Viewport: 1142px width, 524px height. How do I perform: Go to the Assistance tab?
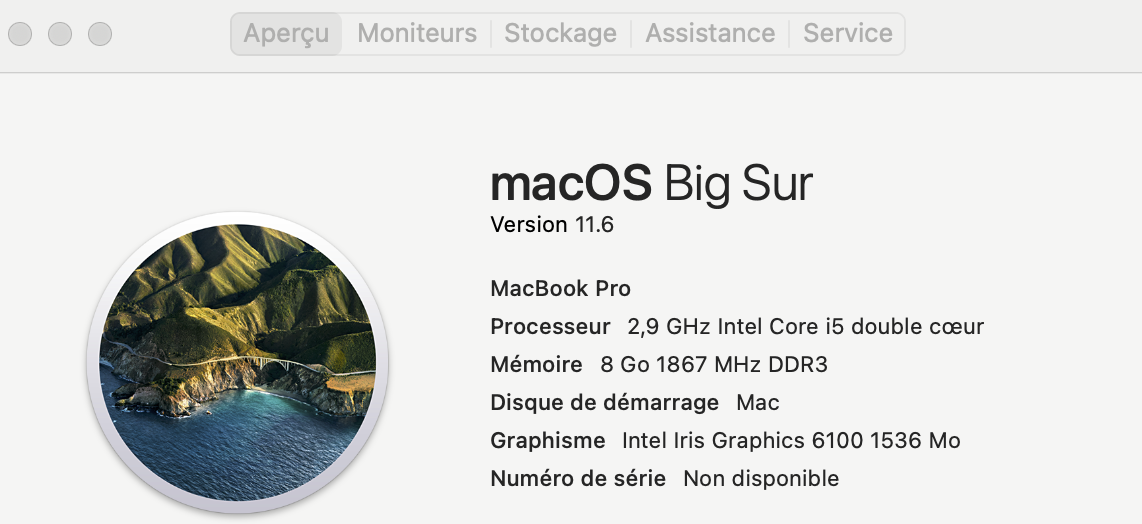[x=710, y=33]
